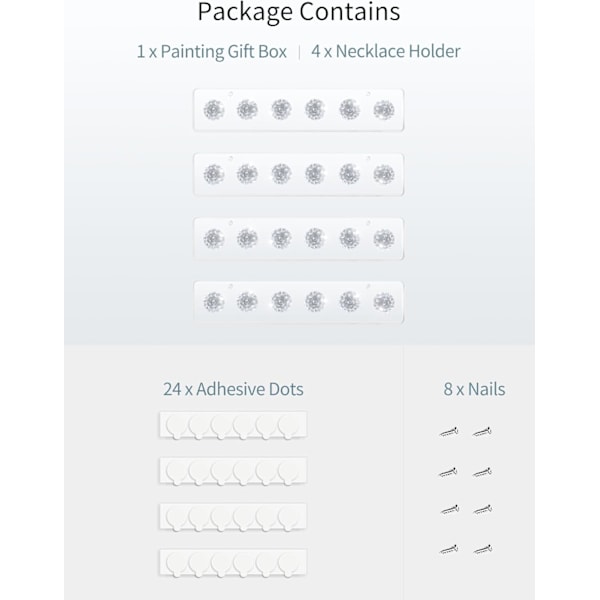The image size is (600, 600).
Task: Click the bottom-left nail icon
Action: (449, 550)
